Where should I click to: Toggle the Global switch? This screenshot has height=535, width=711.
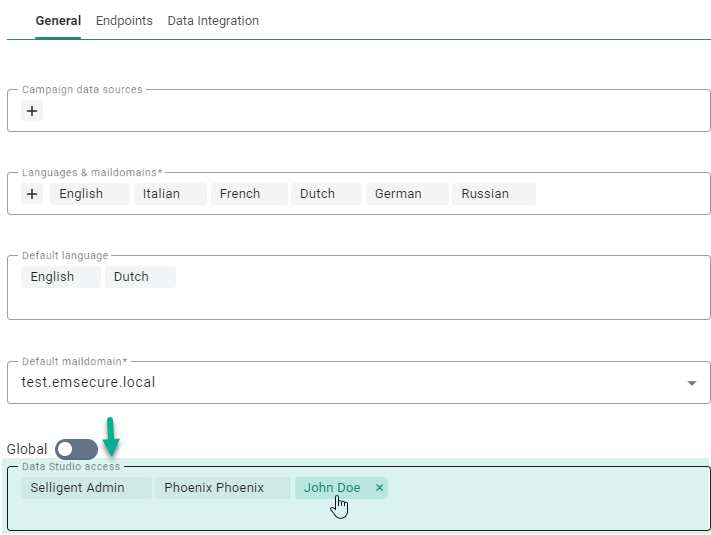[x=77, y=450]
